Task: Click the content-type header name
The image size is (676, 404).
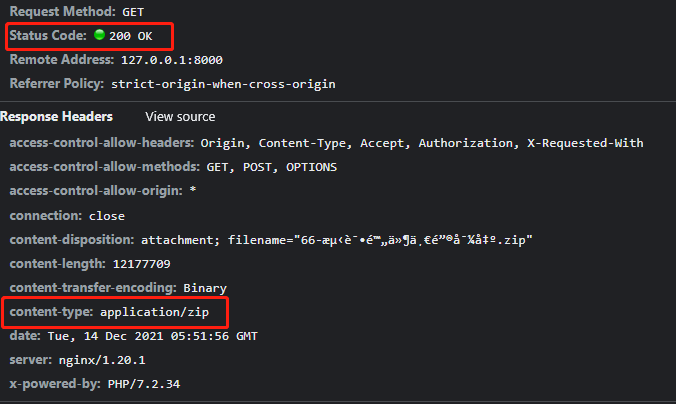Action: (x=50, y=312)
